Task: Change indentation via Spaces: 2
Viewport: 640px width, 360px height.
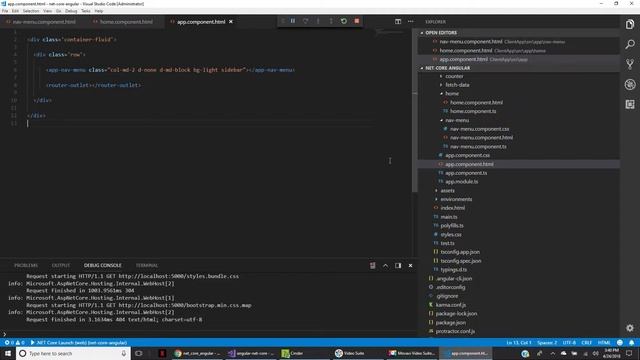Action: tap(547, 343)
